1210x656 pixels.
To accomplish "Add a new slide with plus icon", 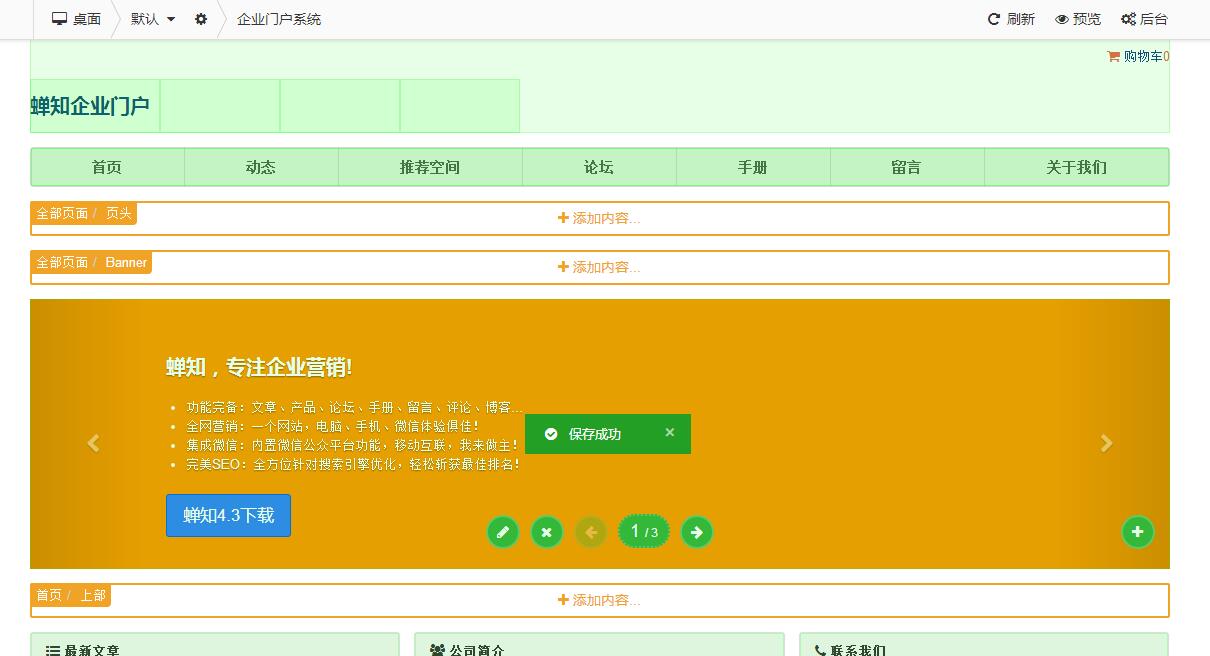I will tap(1137, 532).
